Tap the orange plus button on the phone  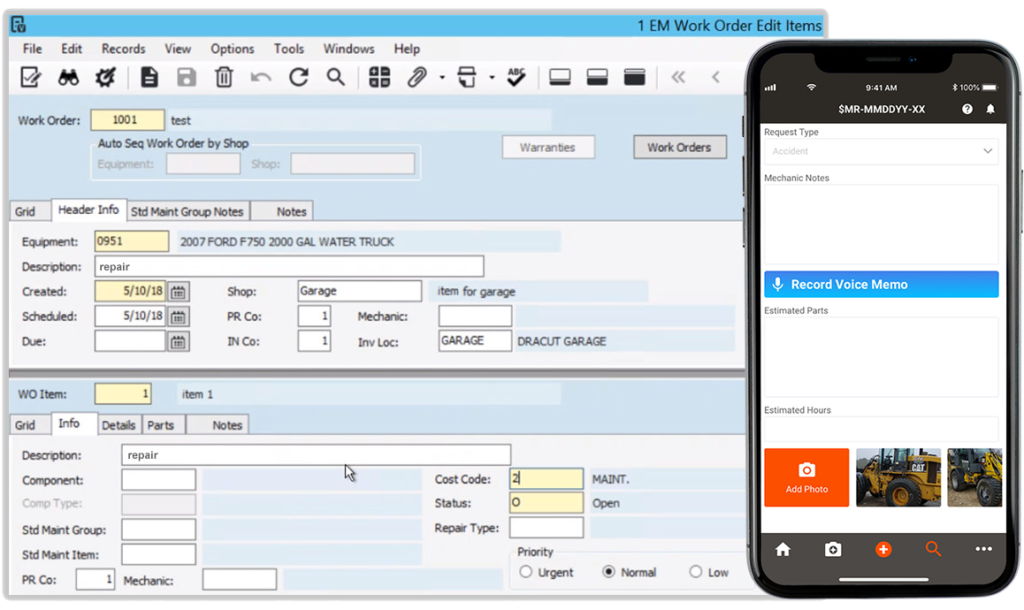click(x=882, y=549)
